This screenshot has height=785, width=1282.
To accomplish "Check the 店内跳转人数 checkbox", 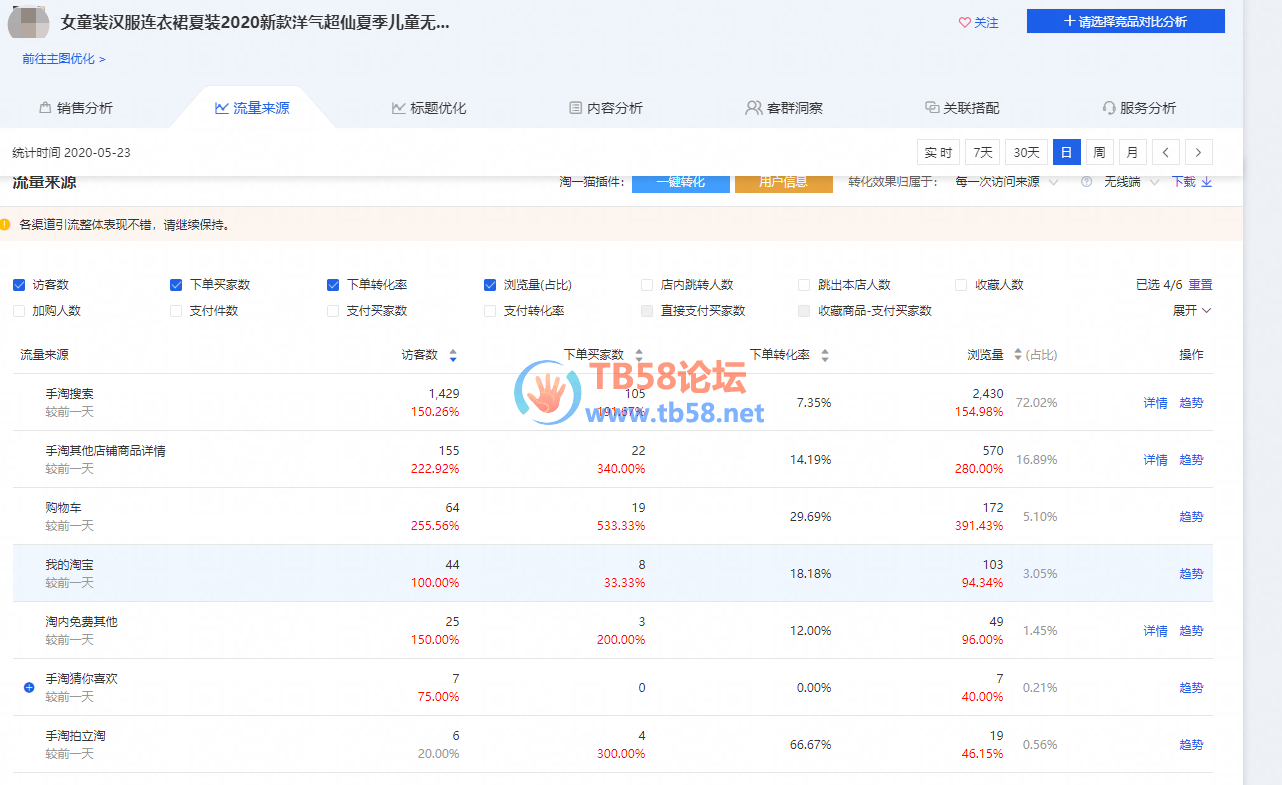I will click(x=647, y=285).
